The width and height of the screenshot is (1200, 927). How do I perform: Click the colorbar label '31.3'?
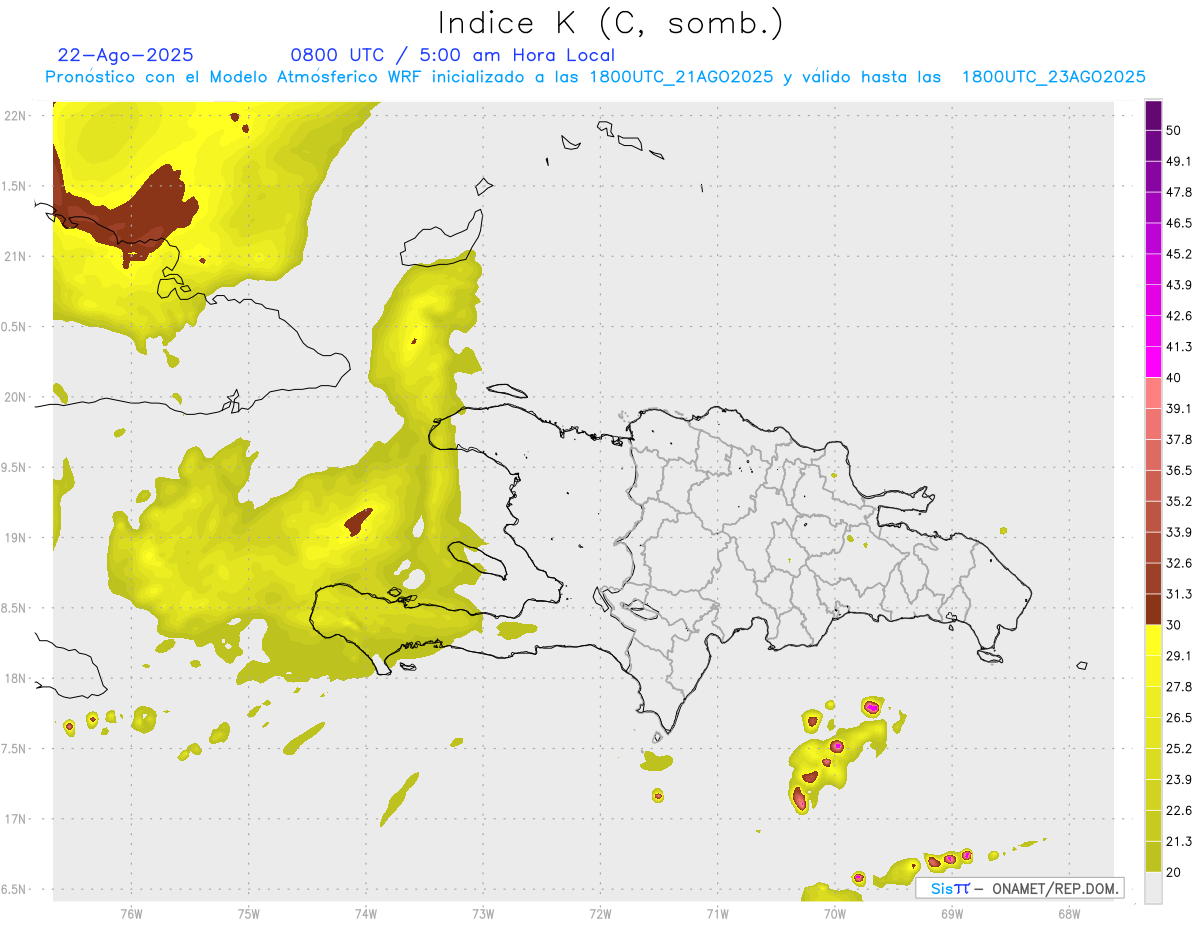tap(1179, 594)
